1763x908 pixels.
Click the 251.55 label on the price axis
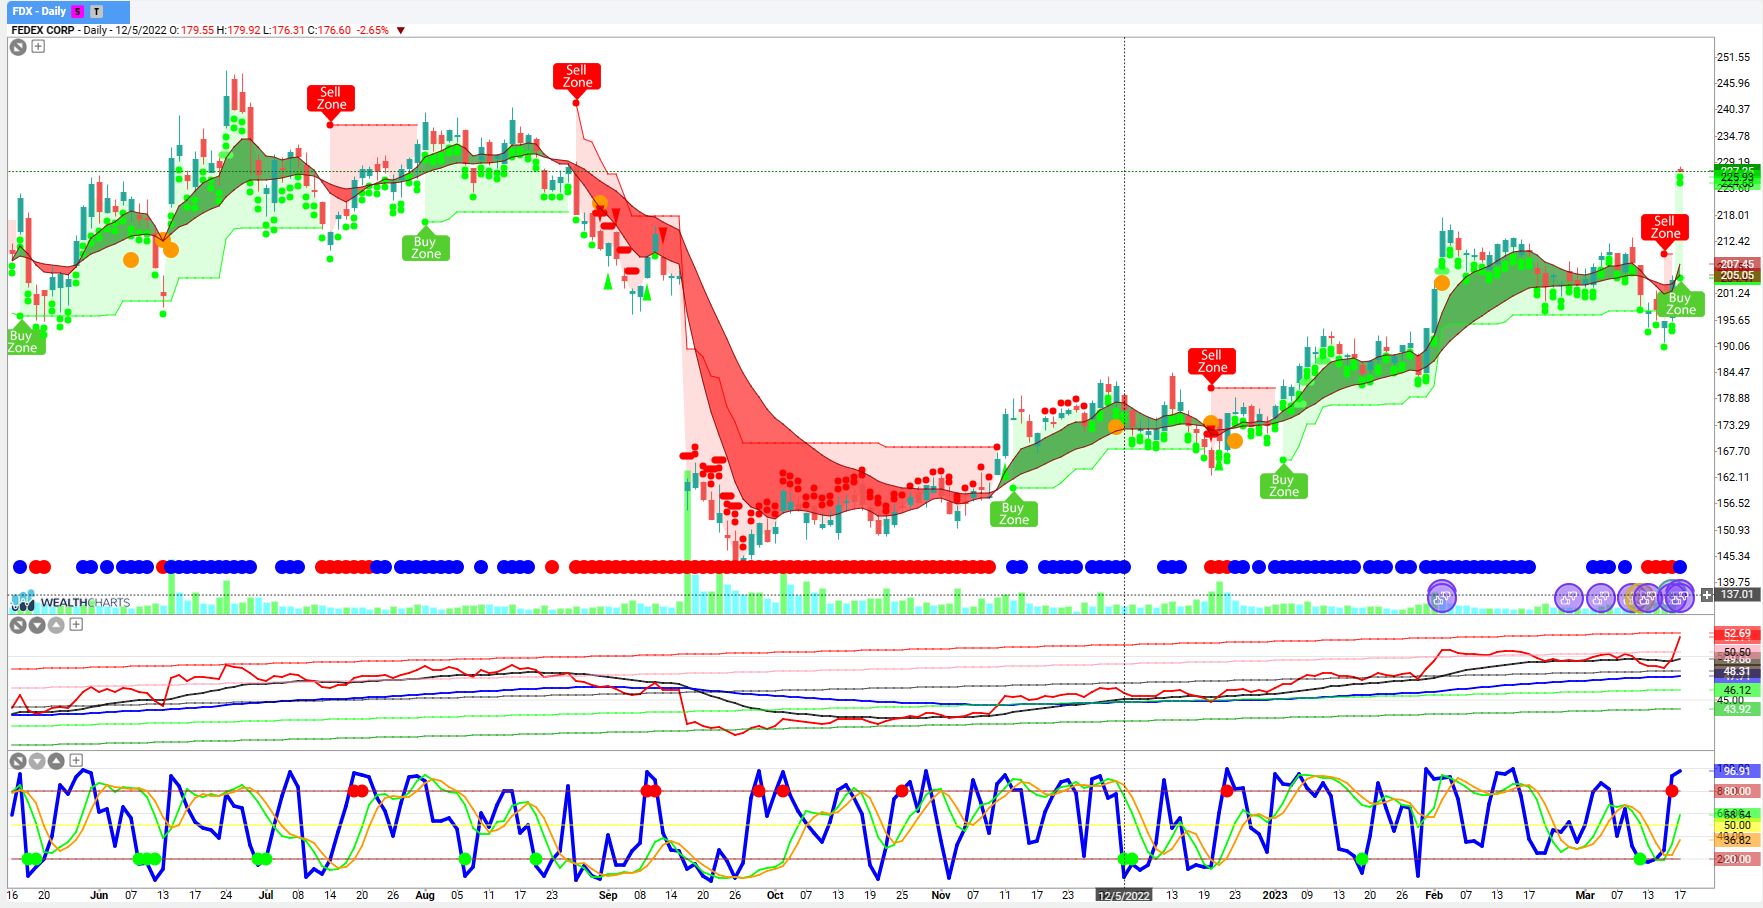(1734, 57)
